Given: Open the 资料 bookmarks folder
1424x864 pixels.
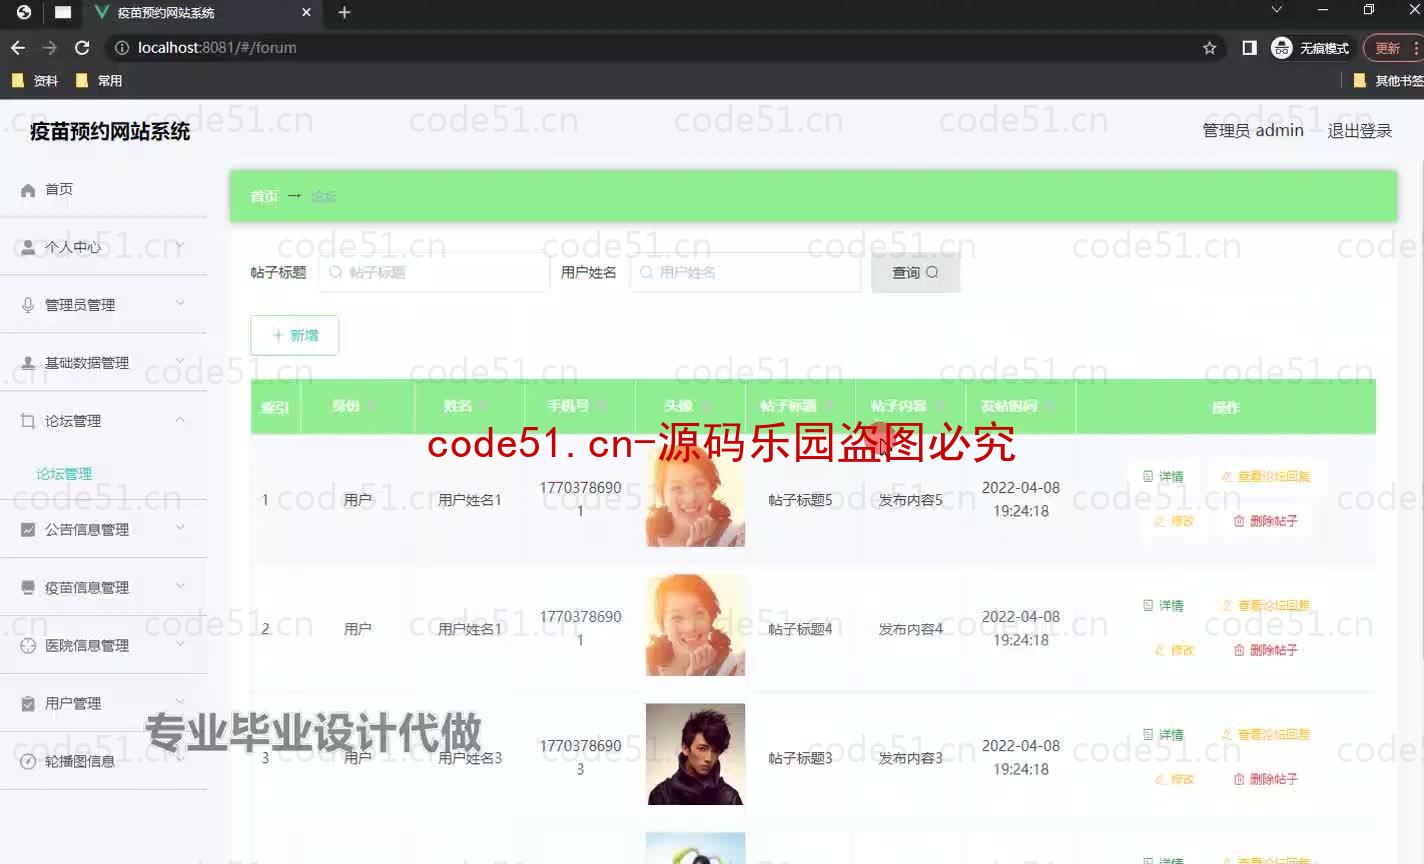Looking at the screenshot, I should [35, 80].
